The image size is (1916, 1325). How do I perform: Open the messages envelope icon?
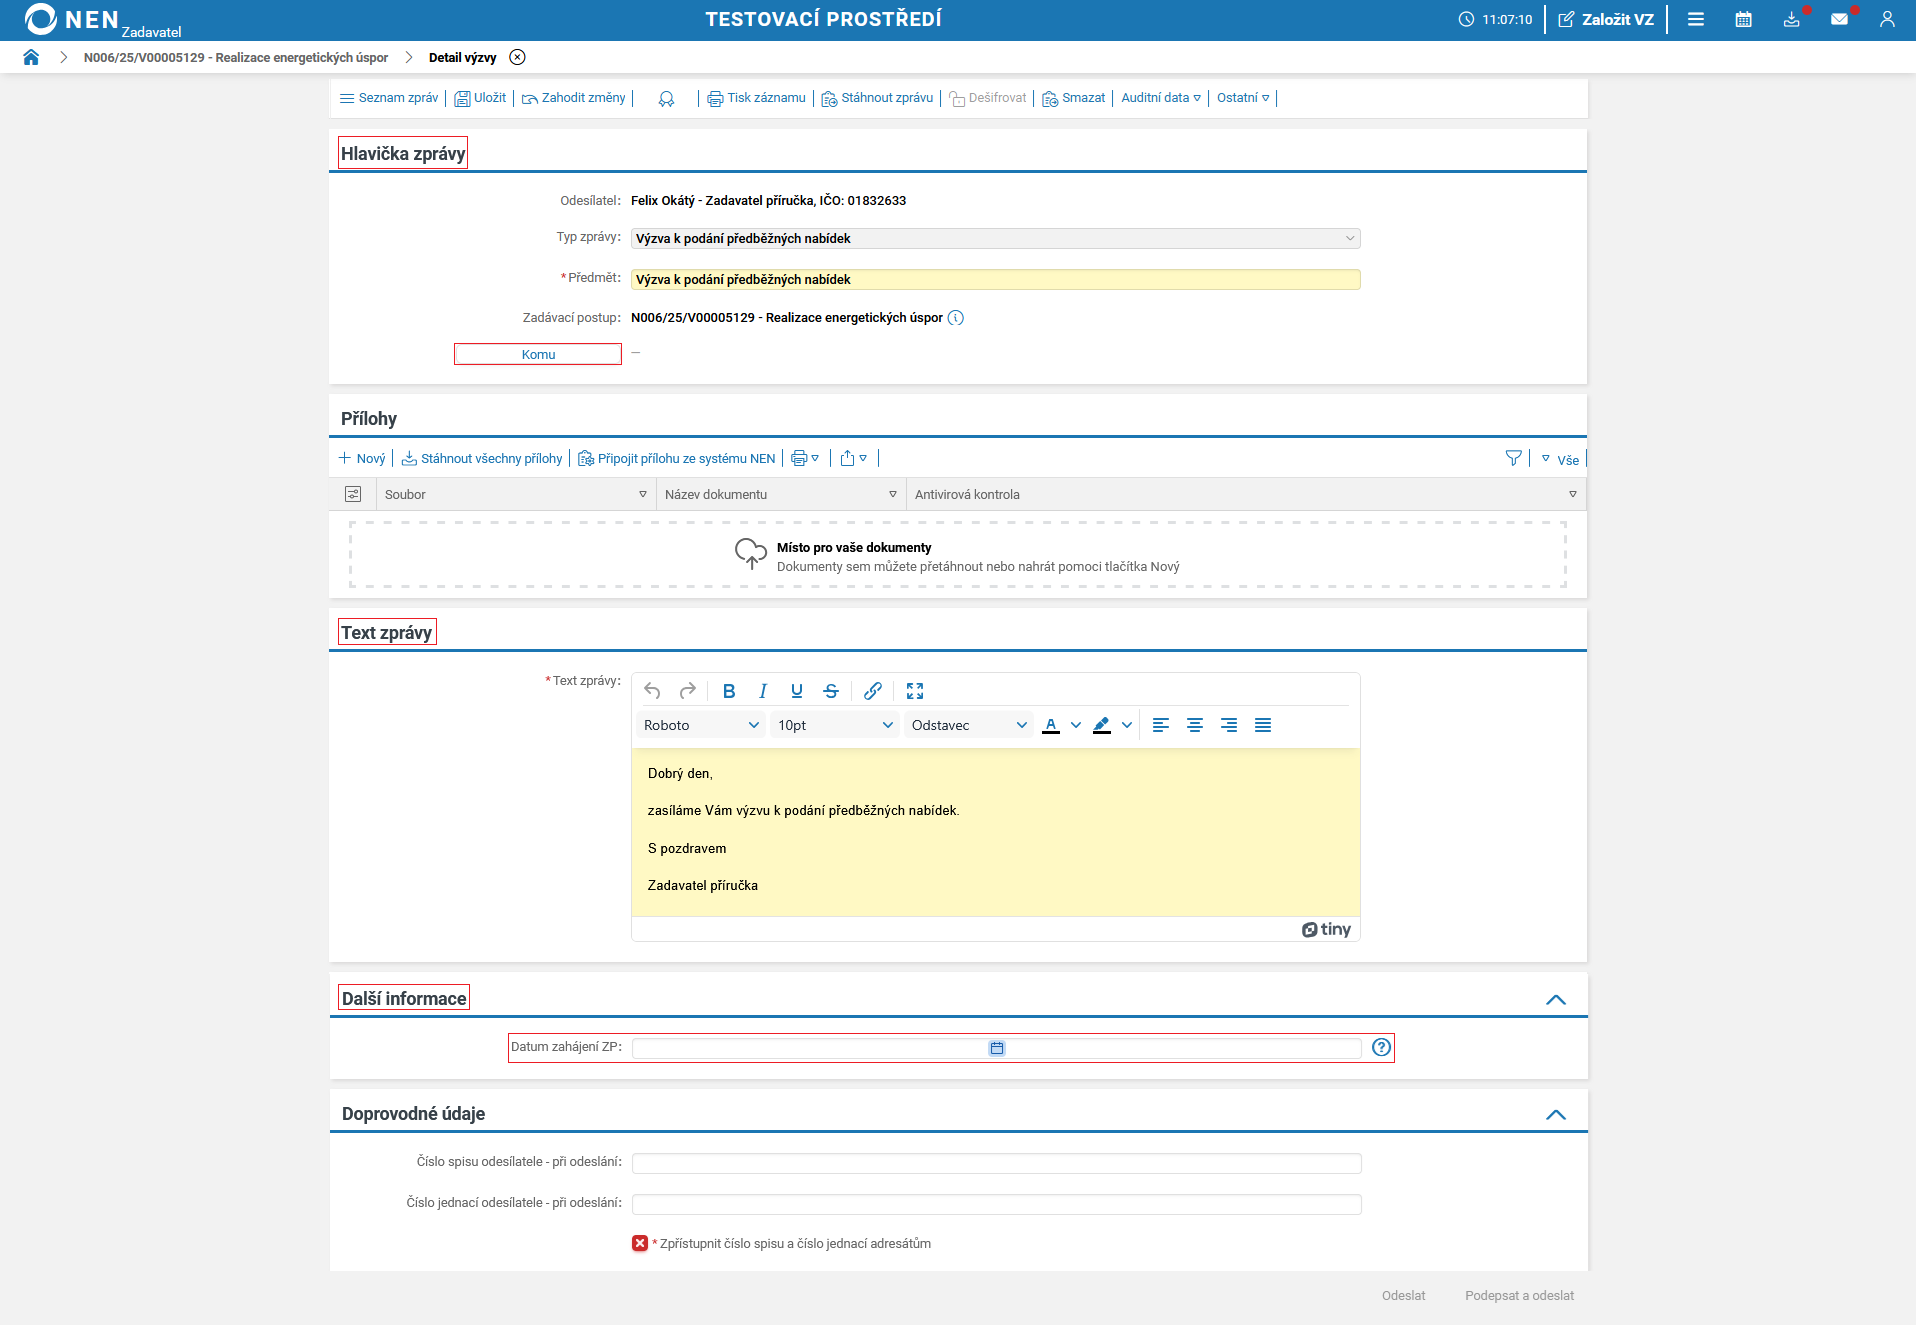[x=1839, y=19]
